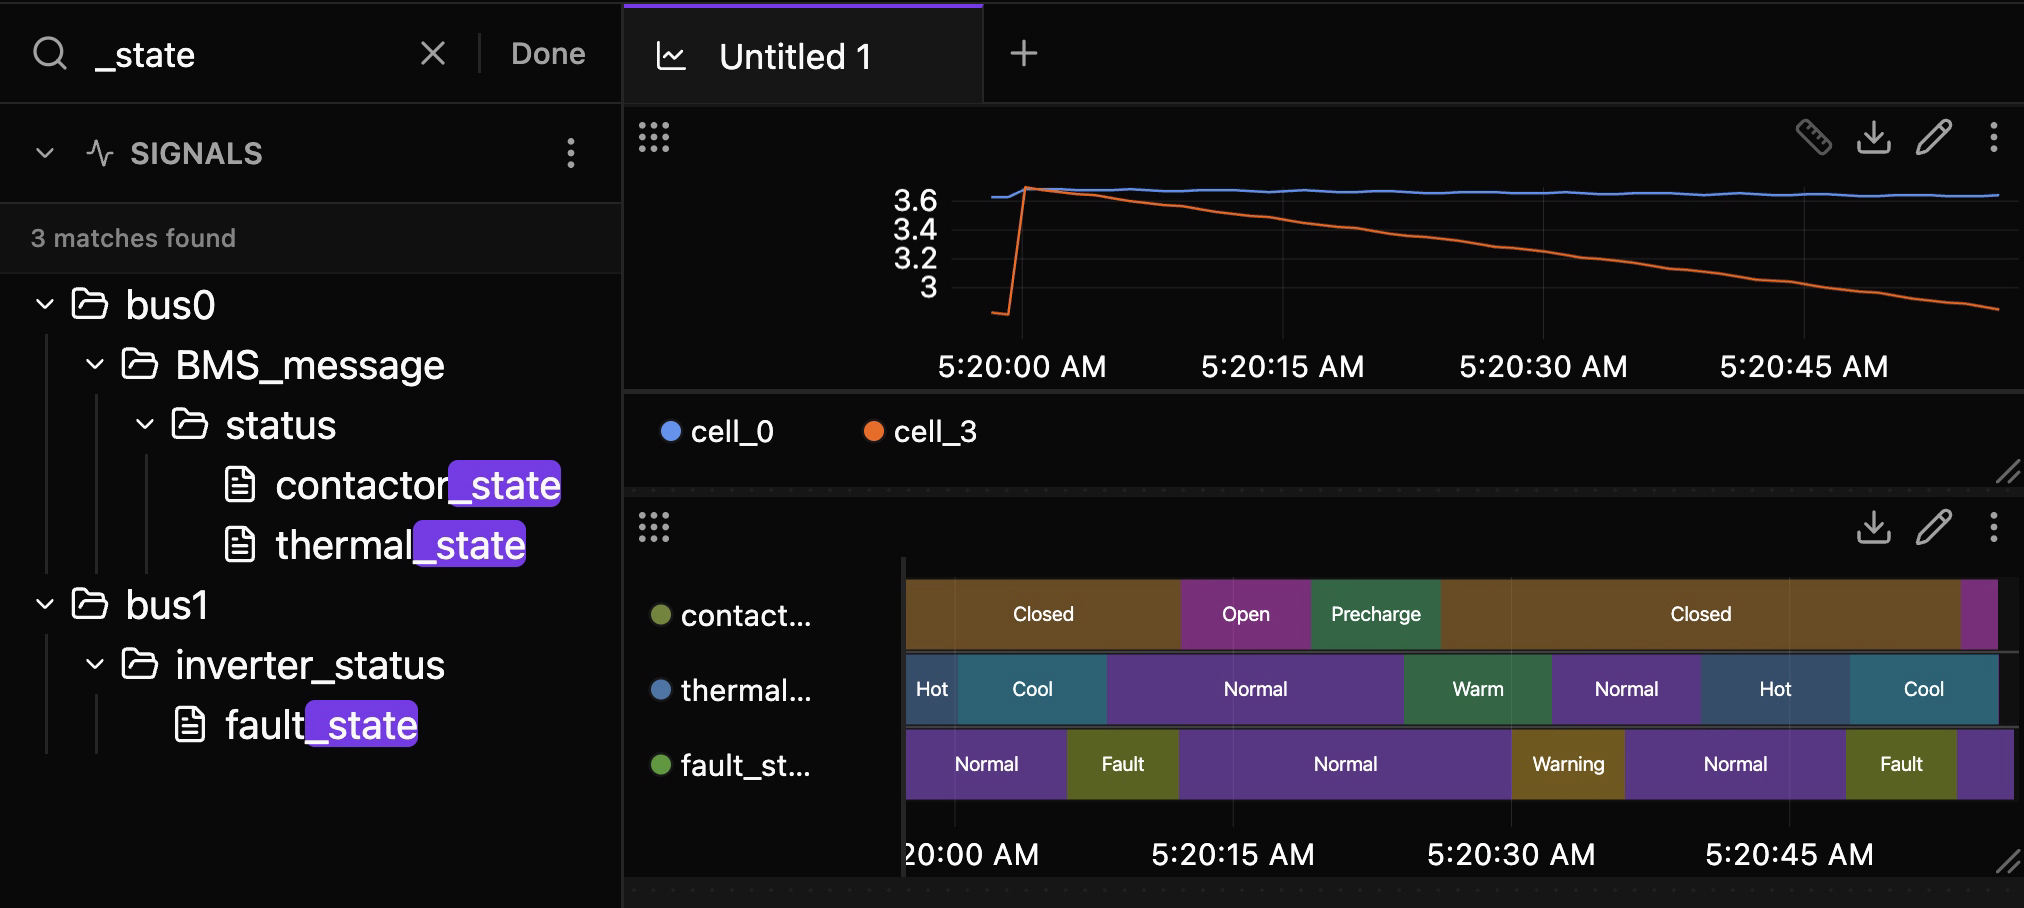Download the top chart data

(1873, 137)
